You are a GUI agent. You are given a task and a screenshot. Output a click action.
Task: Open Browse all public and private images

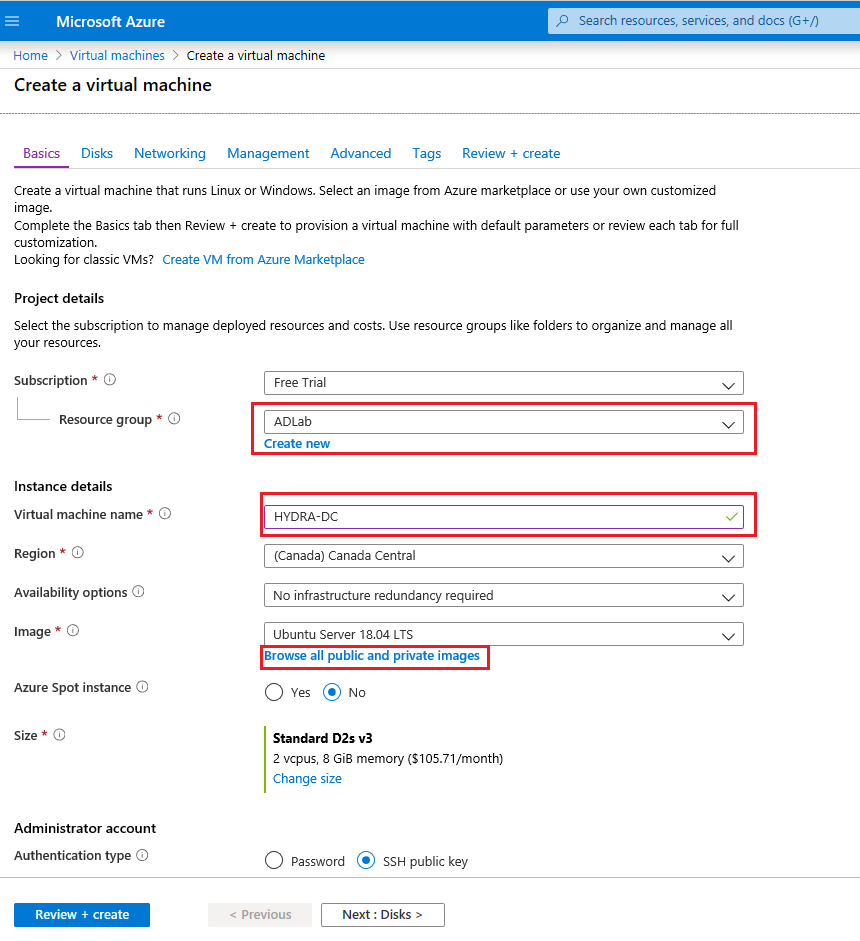tap(374, 655)
